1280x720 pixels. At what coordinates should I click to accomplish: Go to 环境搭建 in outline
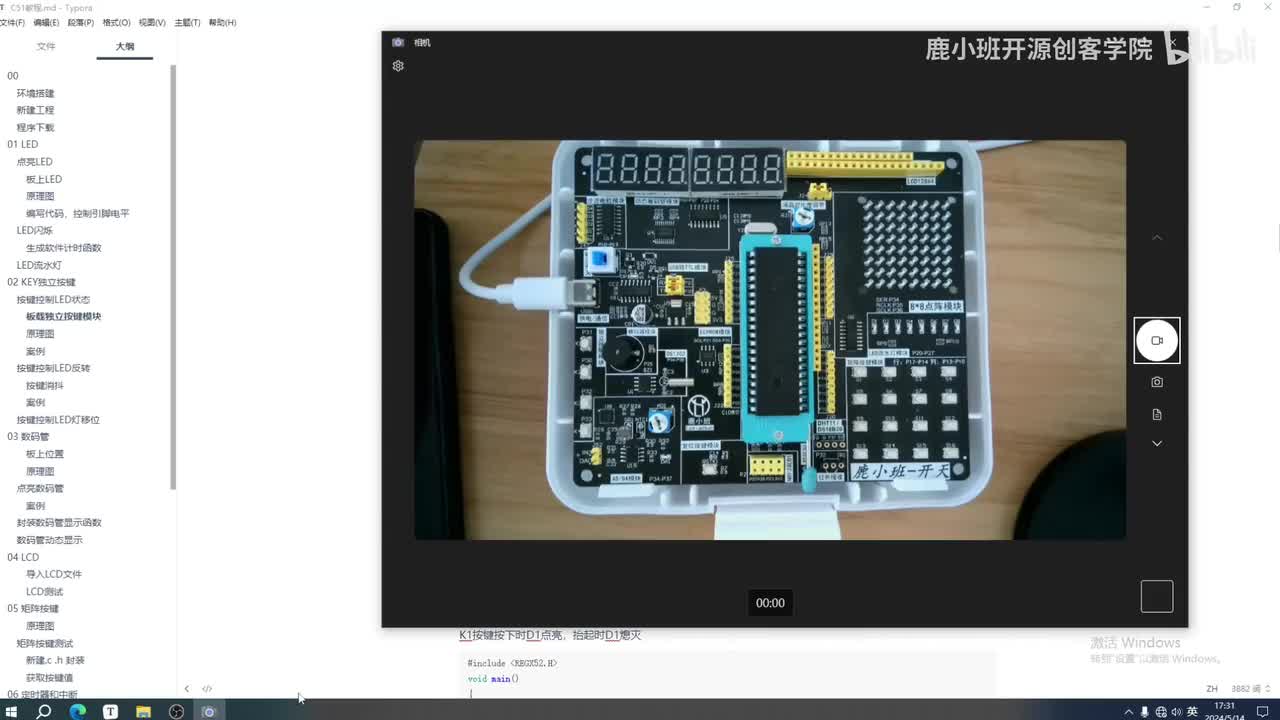click(35, 93)
